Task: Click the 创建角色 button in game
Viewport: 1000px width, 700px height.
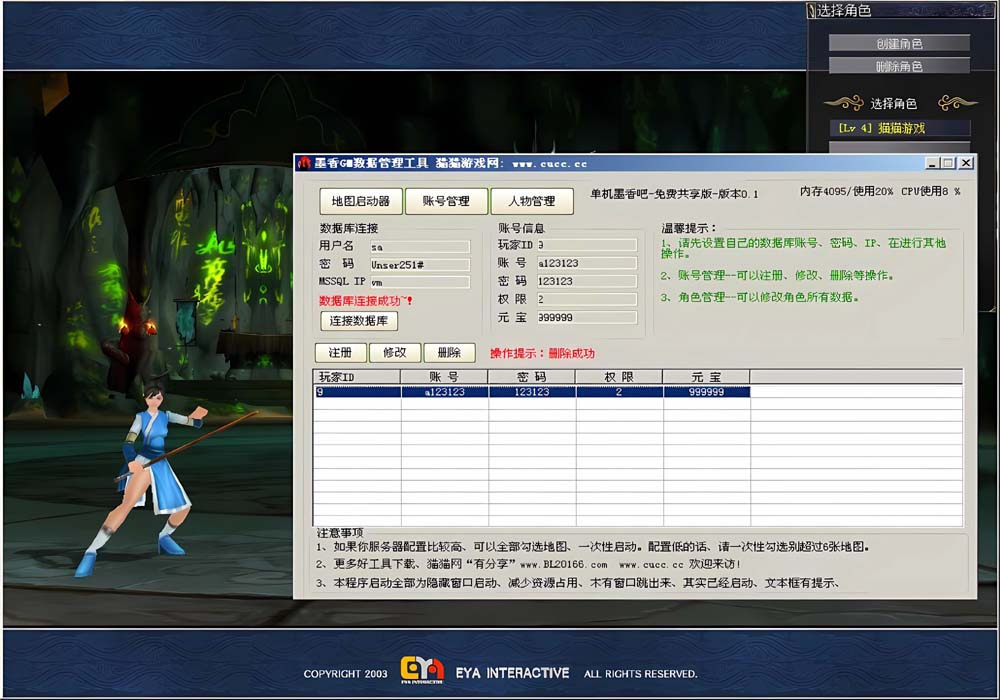Action: click(x=899, y=43)
